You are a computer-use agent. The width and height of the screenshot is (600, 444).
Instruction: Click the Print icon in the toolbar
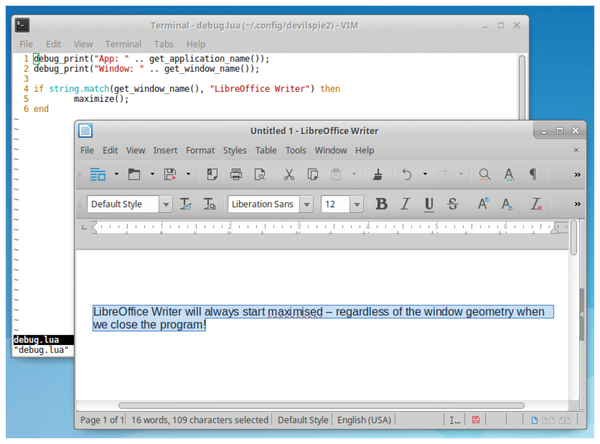[x=236, y=175]
